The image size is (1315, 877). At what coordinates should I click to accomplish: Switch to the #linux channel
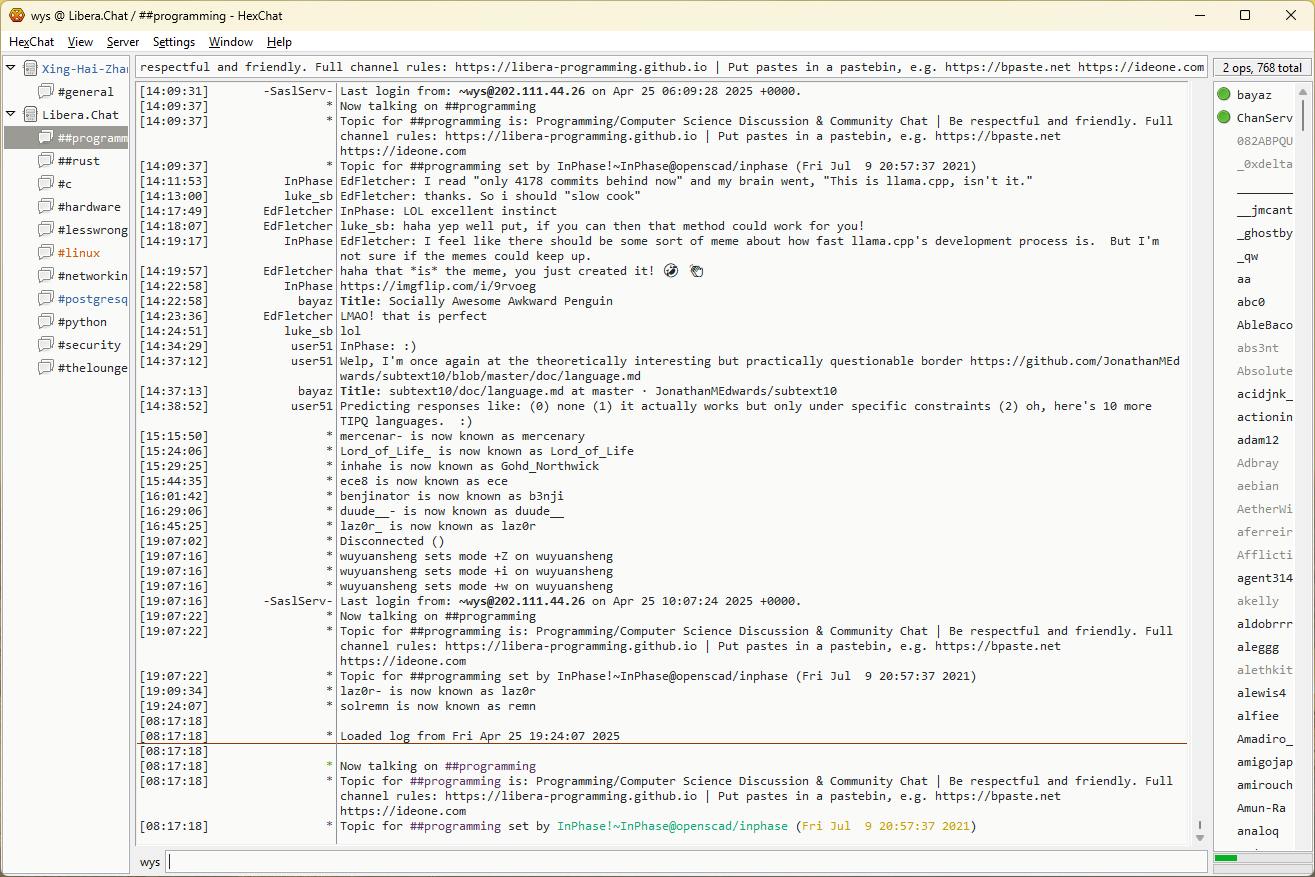78,253
